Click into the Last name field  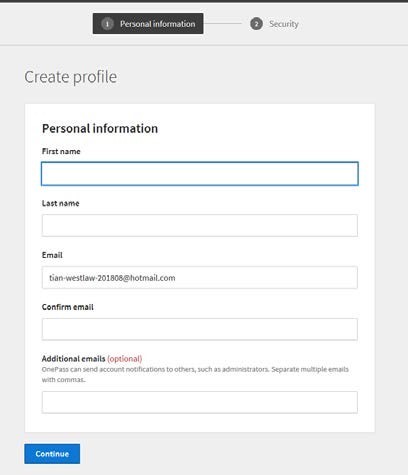coord(200,226)
